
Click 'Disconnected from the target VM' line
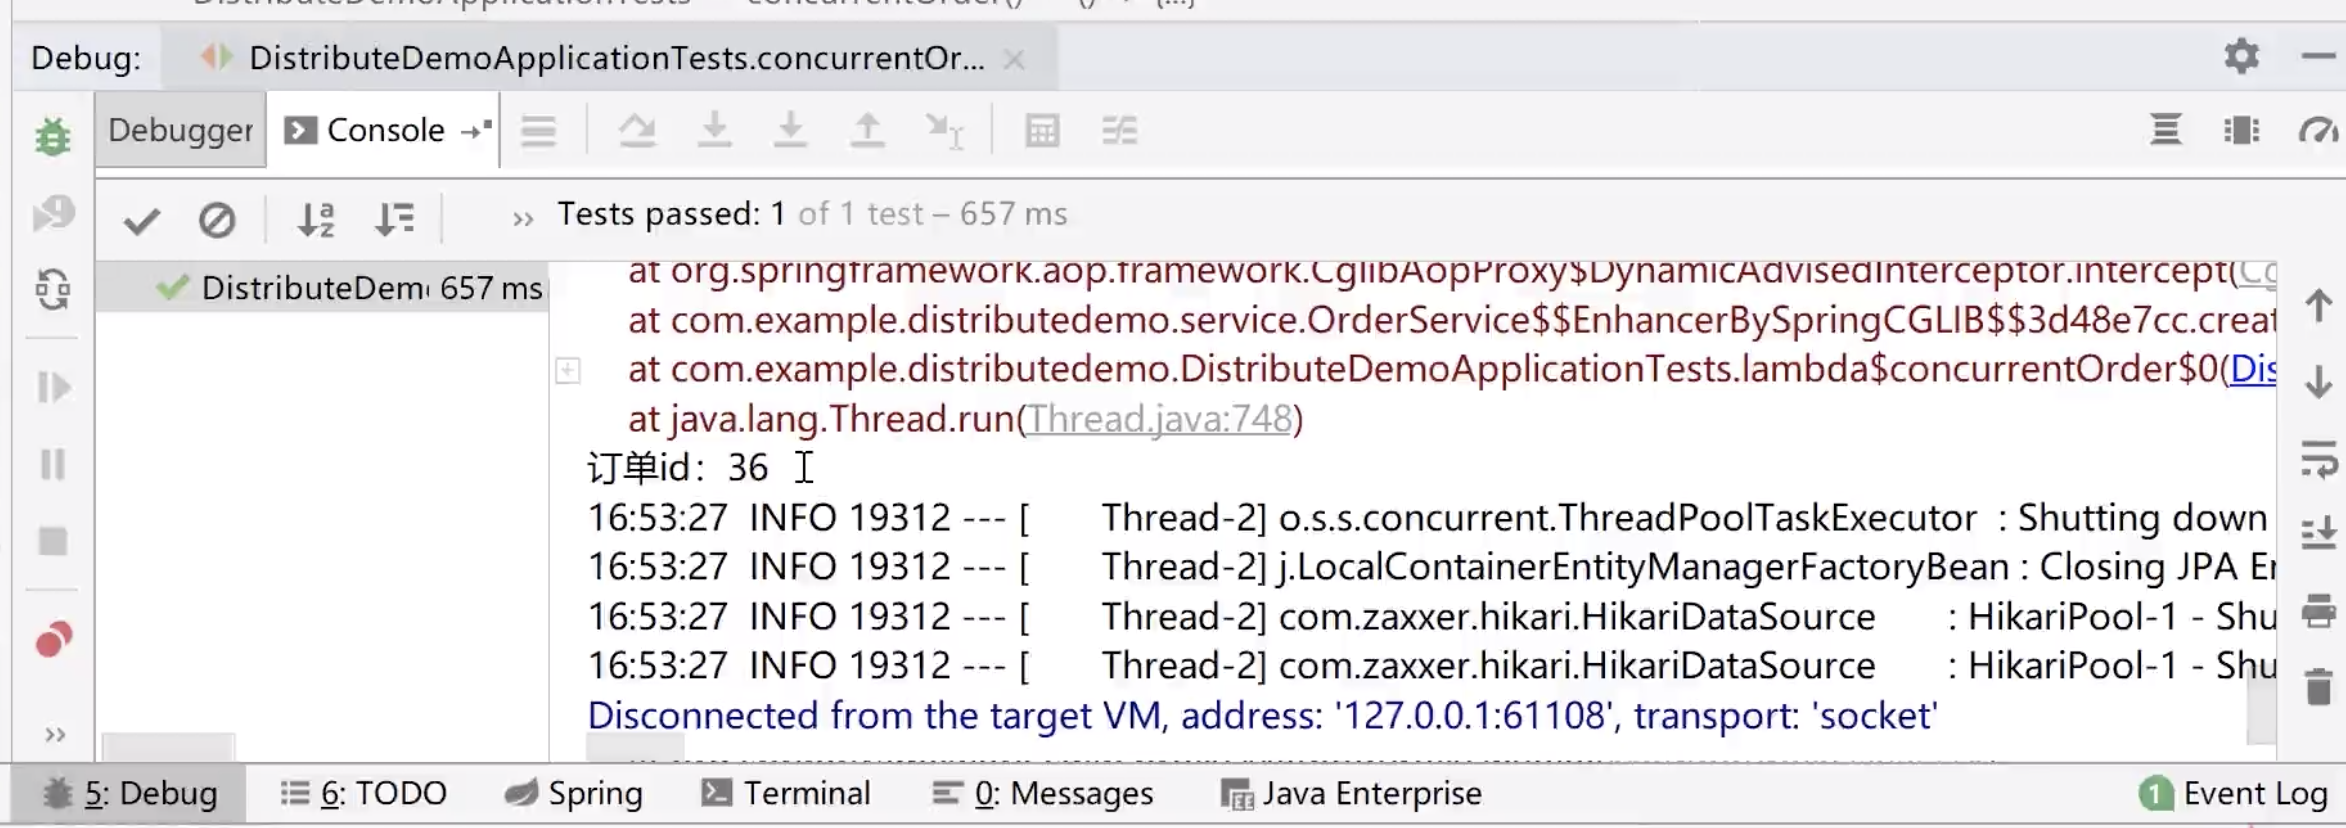tap(1262, 716)
